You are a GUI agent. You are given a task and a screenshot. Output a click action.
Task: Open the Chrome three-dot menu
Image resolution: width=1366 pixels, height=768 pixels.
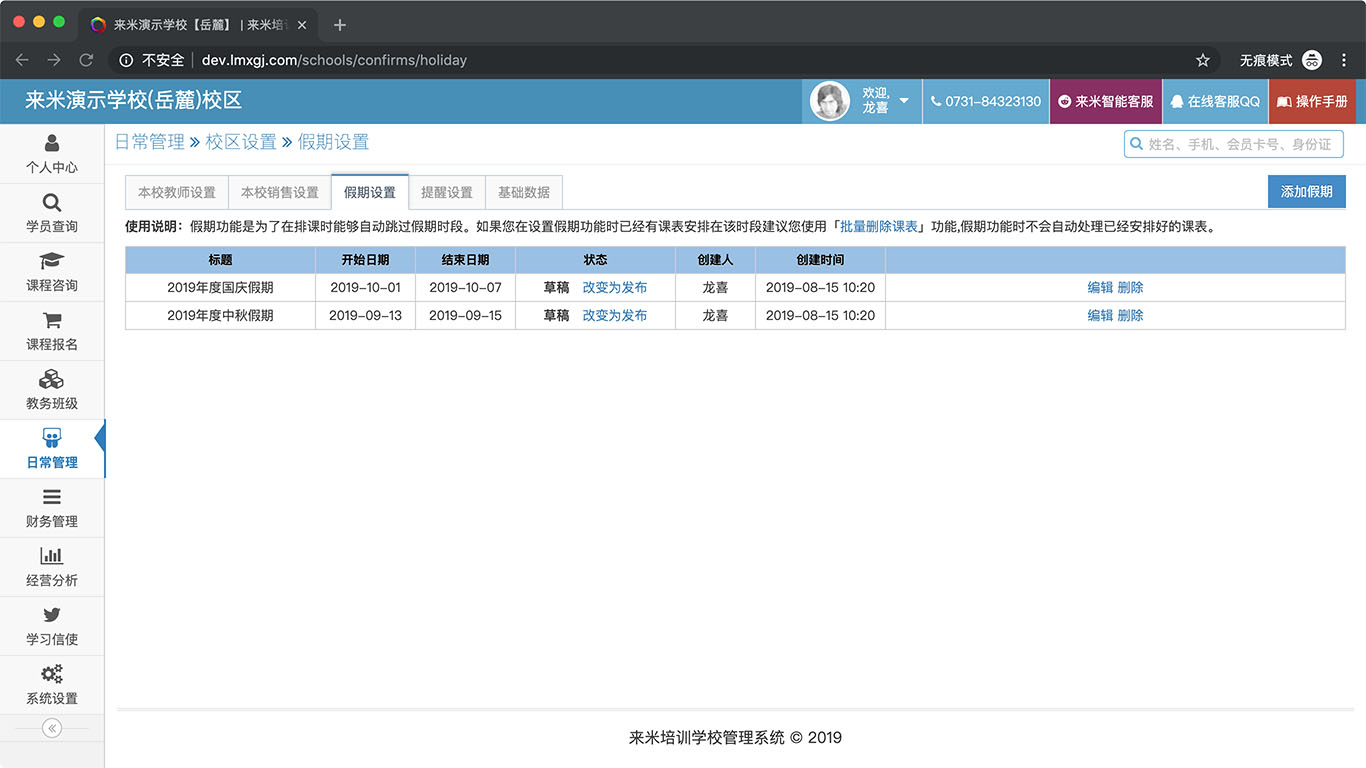1344,60
